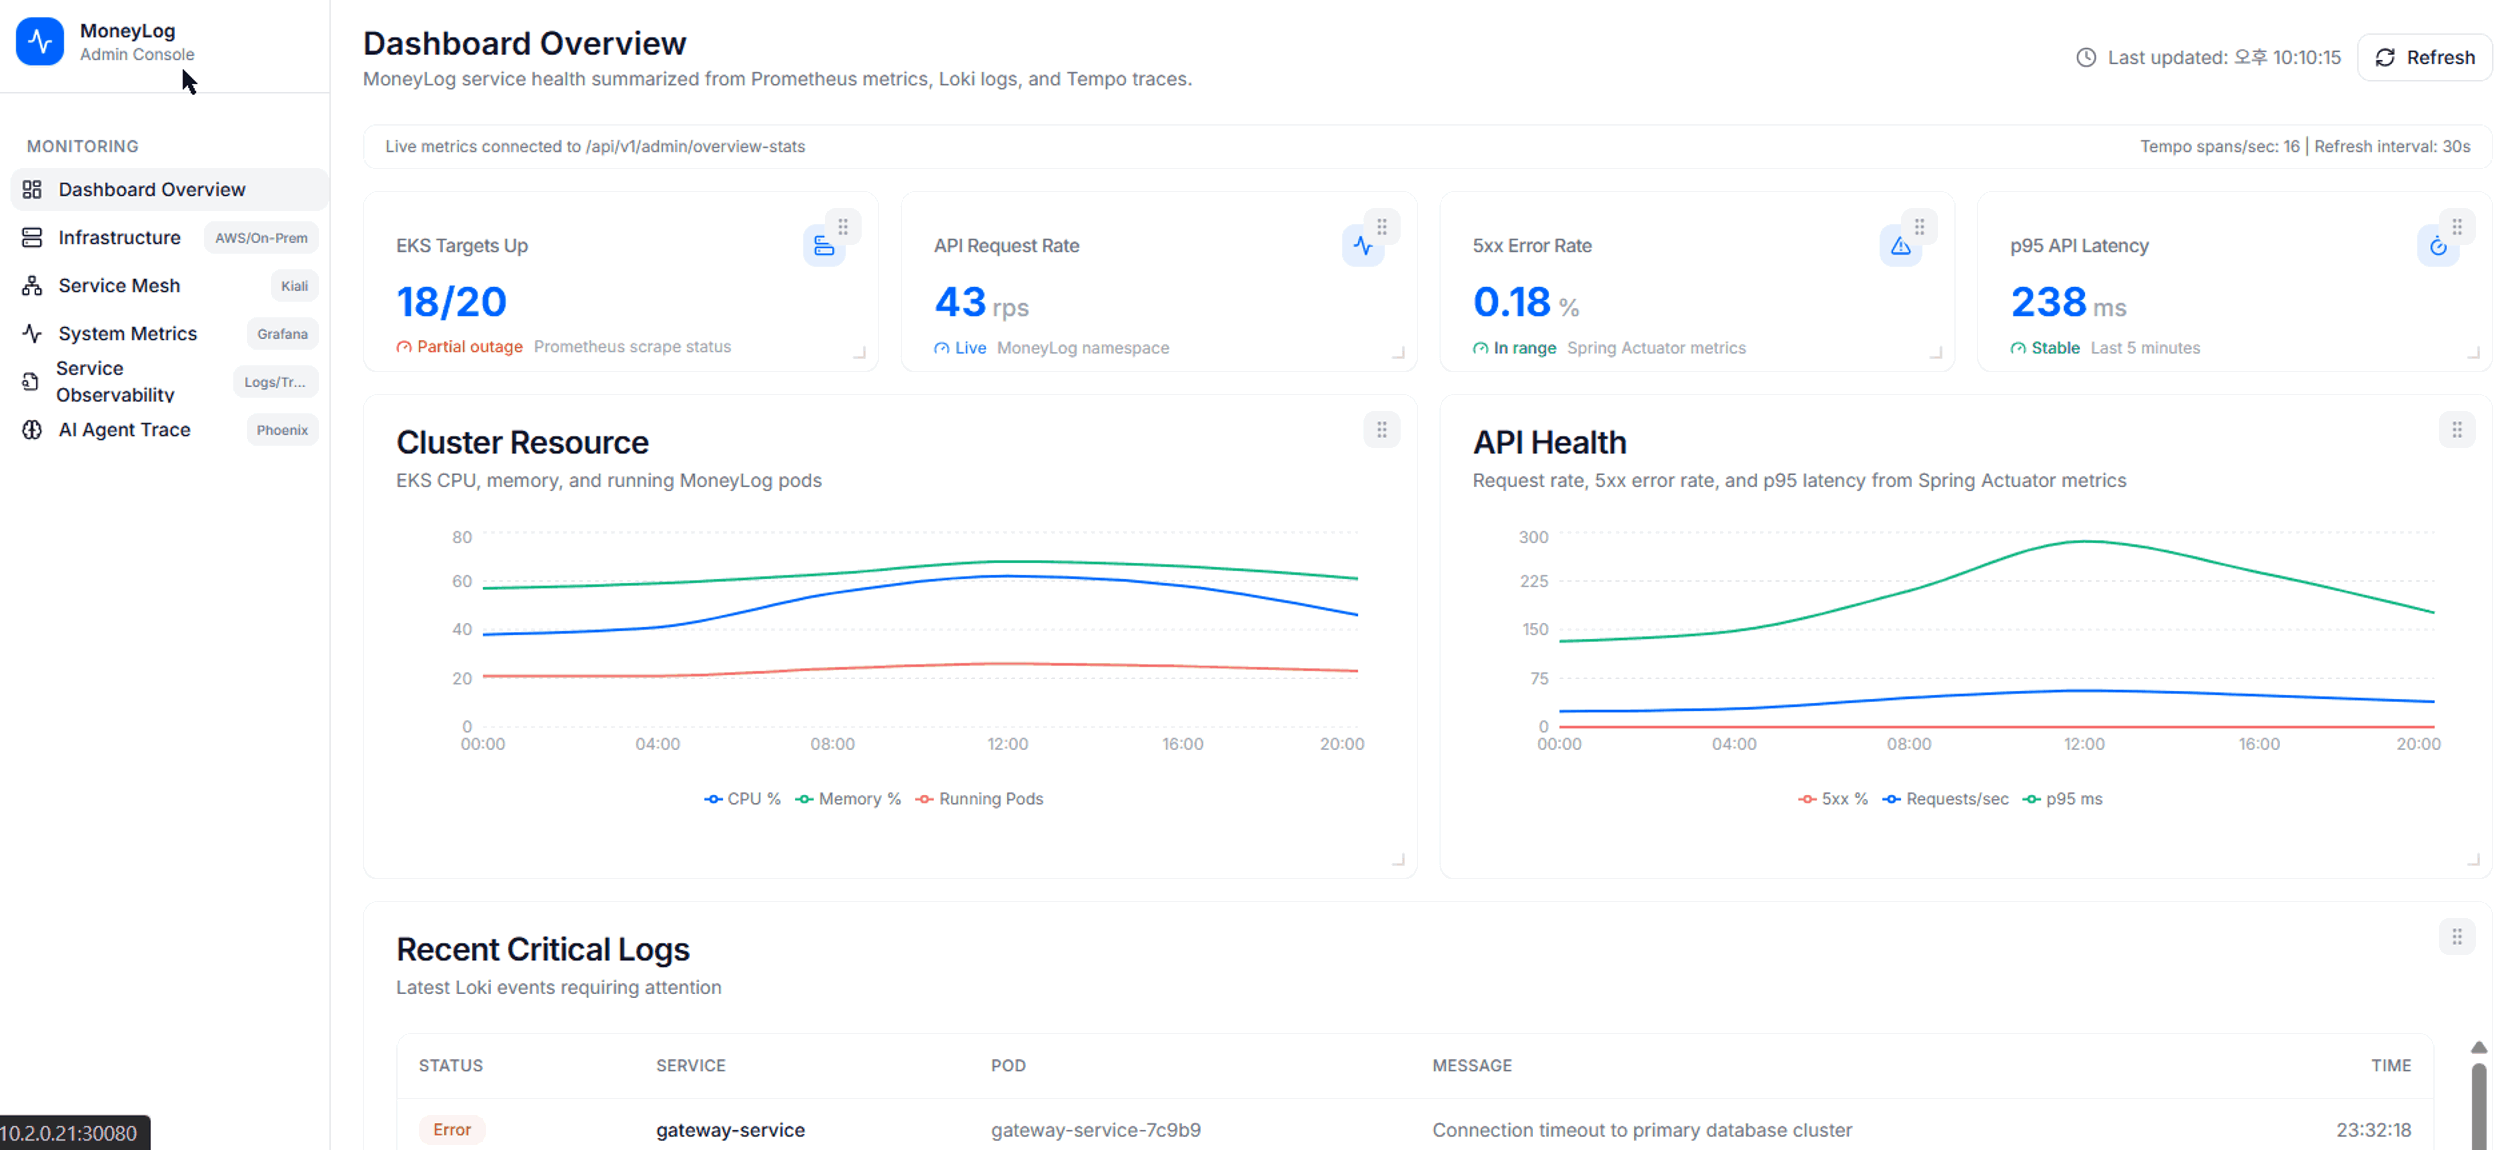Image resolution: width=2520 pixels, height=1150 pixels.
Task: Click the Cluster Resource panel resize corner
Action: point(1399,860)
